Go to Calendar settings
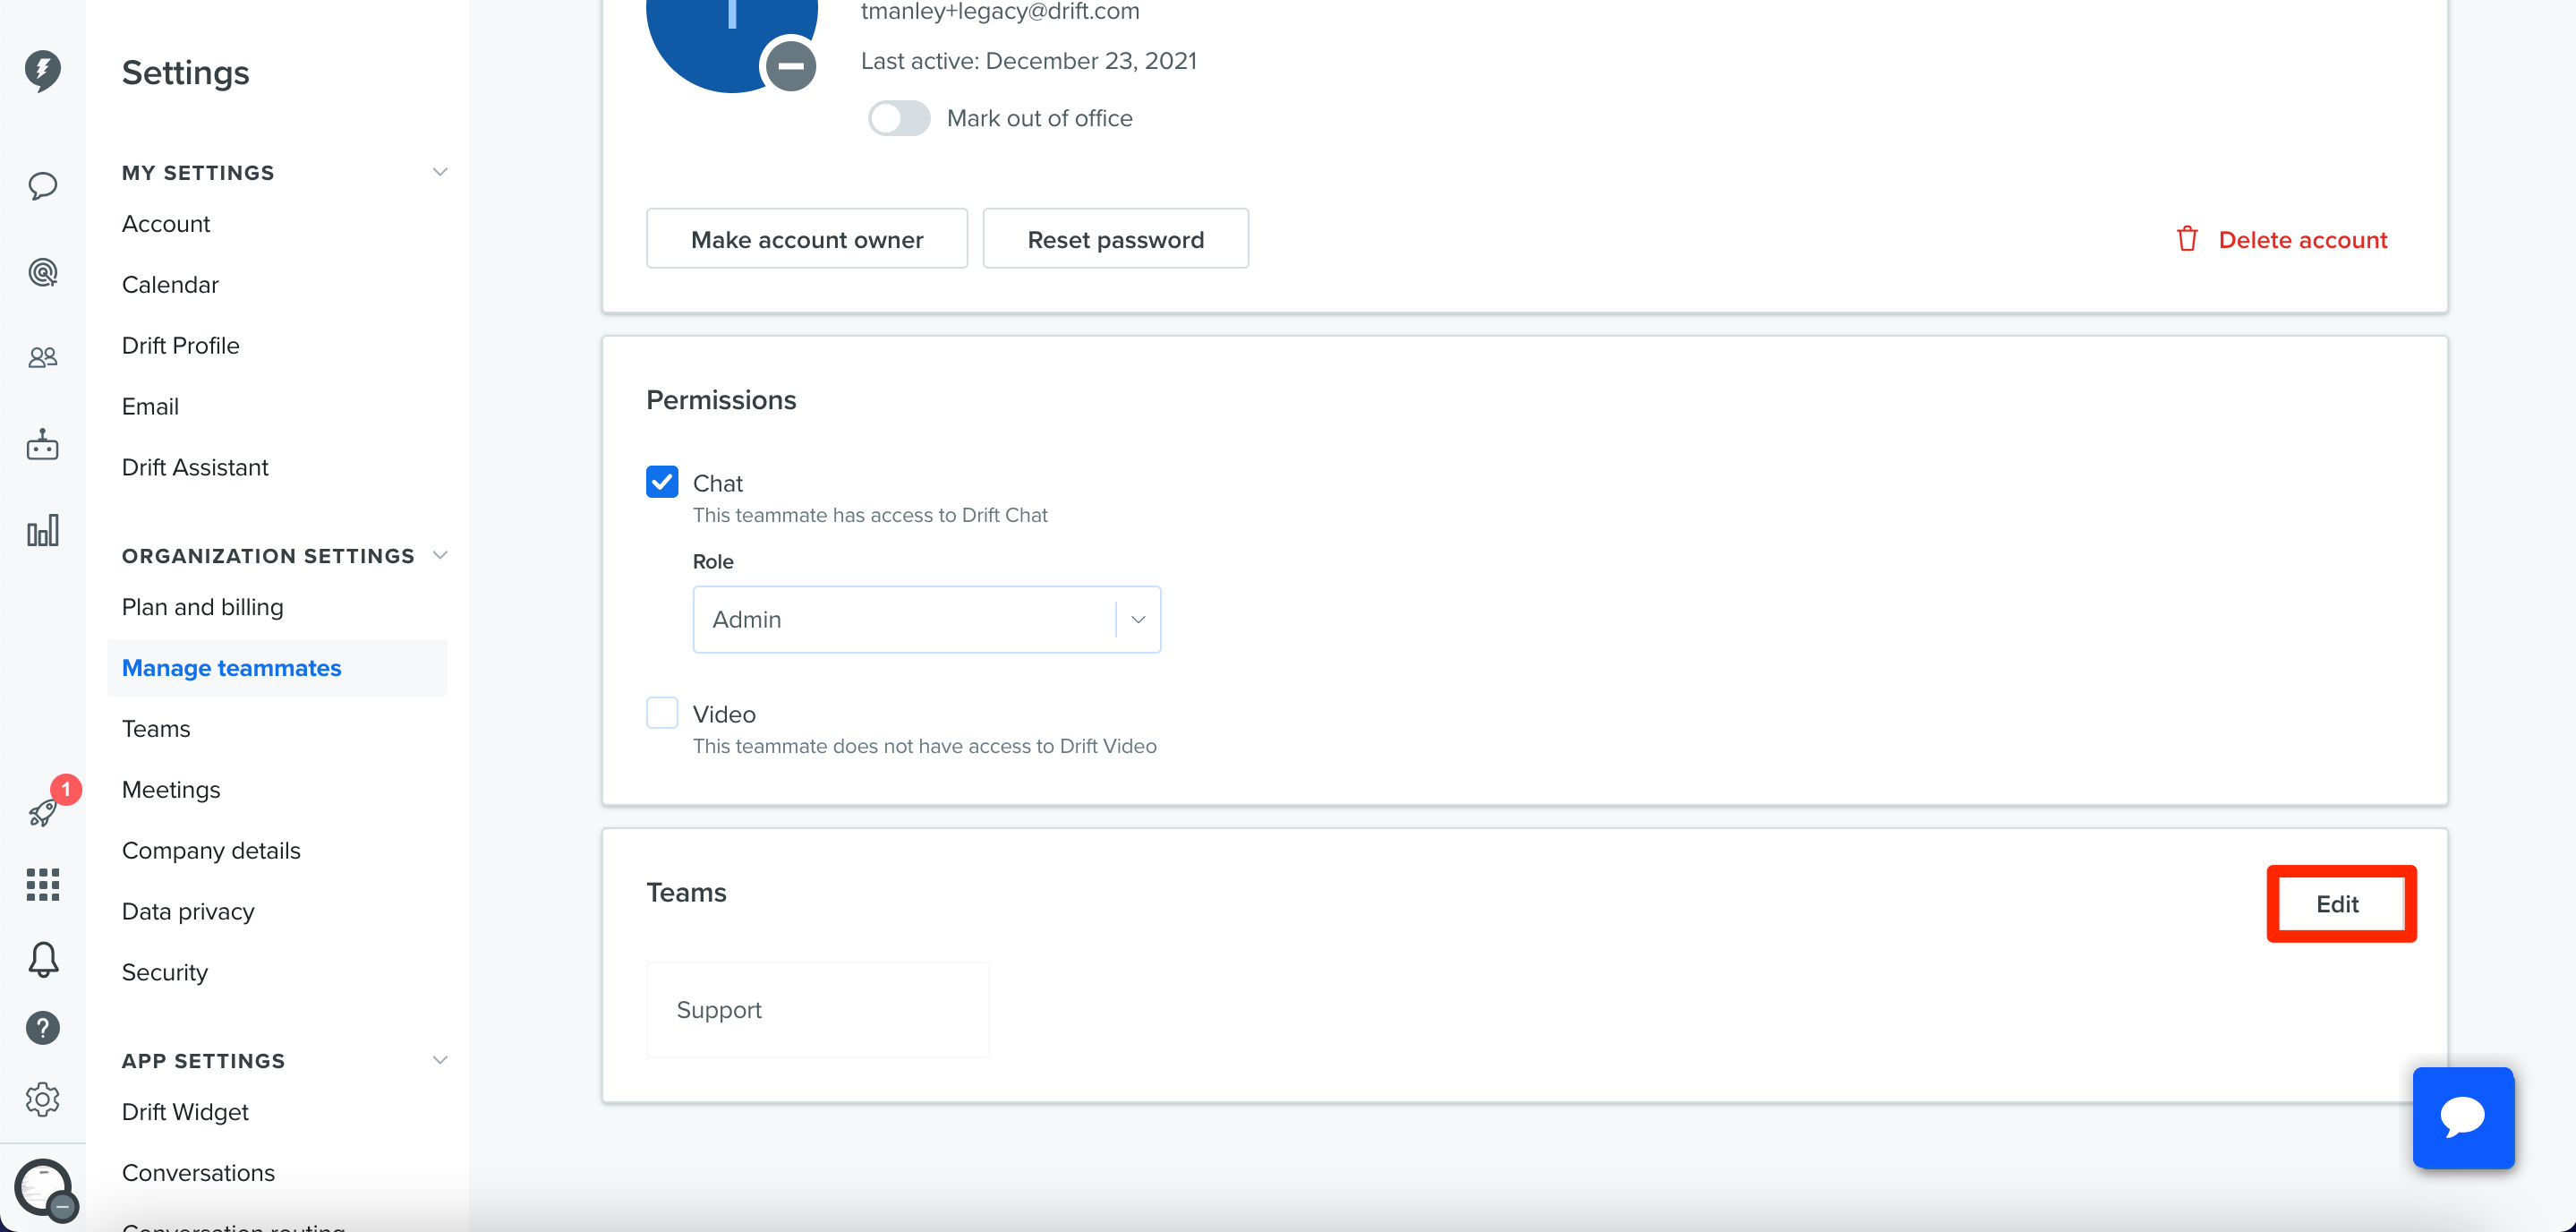2576x1232 pixels. tap(170, 285)
